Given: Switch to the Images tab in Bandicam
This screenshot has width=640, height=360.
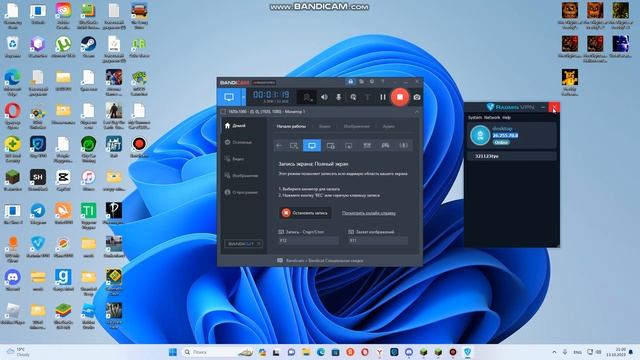Looking at the screenshot, I should [x=356, y=127].
